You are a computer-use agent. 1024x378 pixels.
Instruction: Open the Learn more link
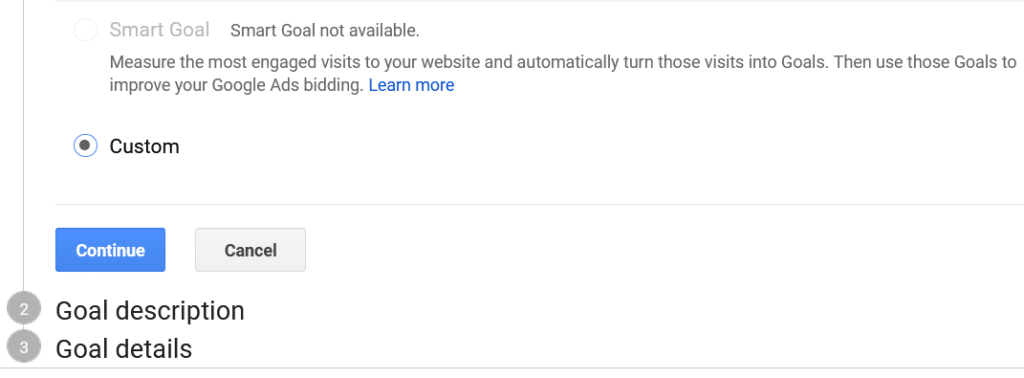point(411,85)
